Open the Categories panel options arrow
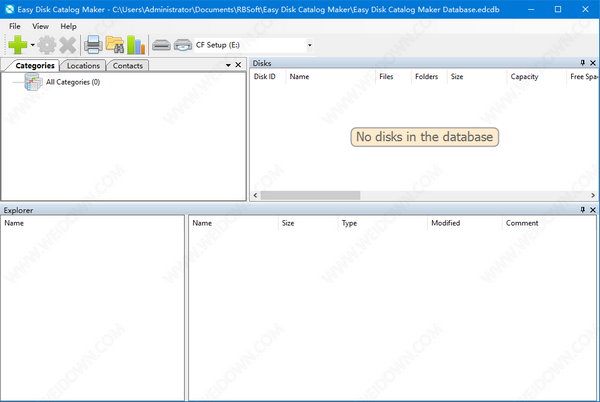This screenshot has height=402, width=600. pos(228,65)
